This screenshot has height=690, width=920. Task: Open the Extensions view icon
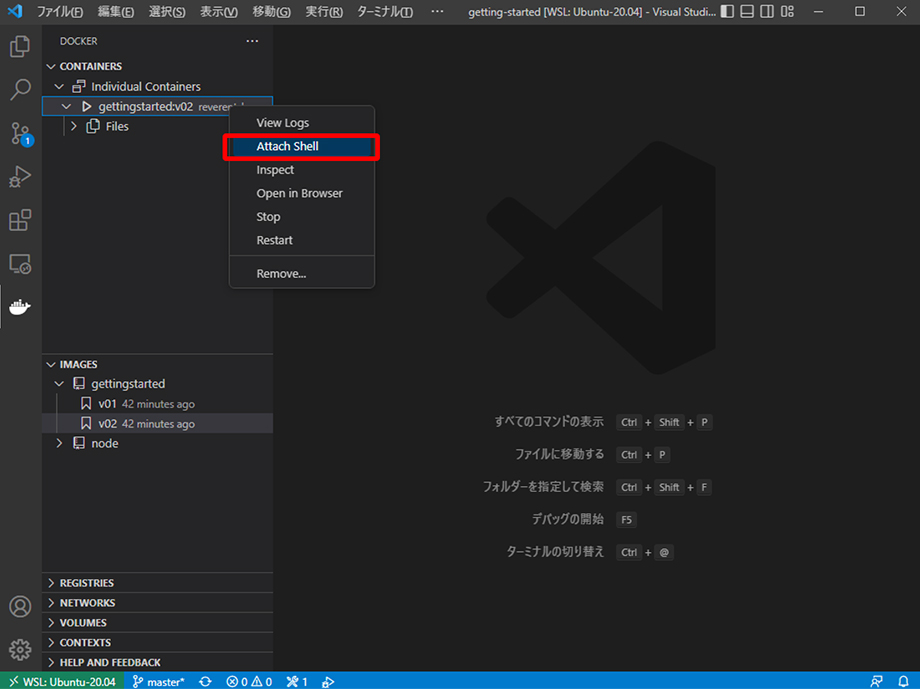click(x=20, y=220)
